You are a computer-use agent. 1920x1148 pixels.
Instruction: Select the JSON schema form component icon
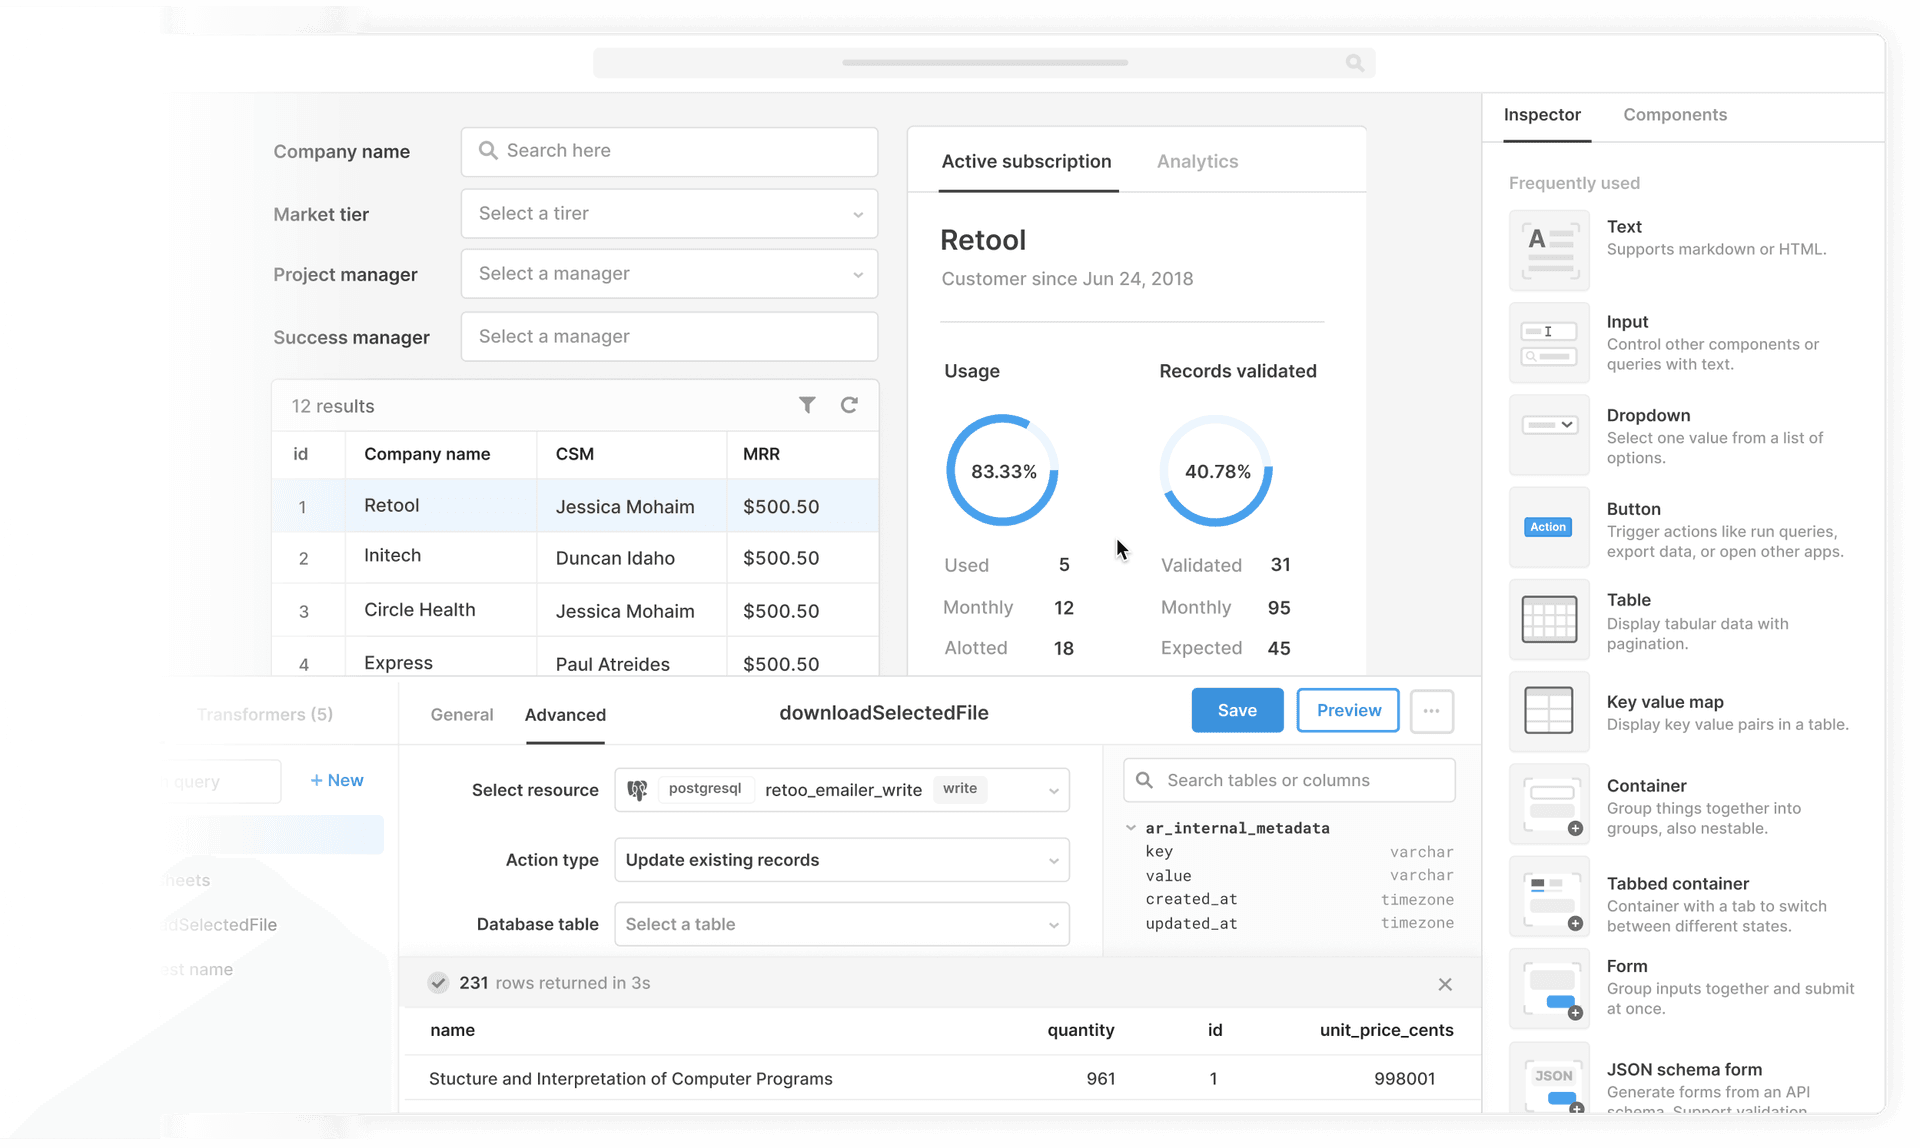click(x=1549, y=1080)
